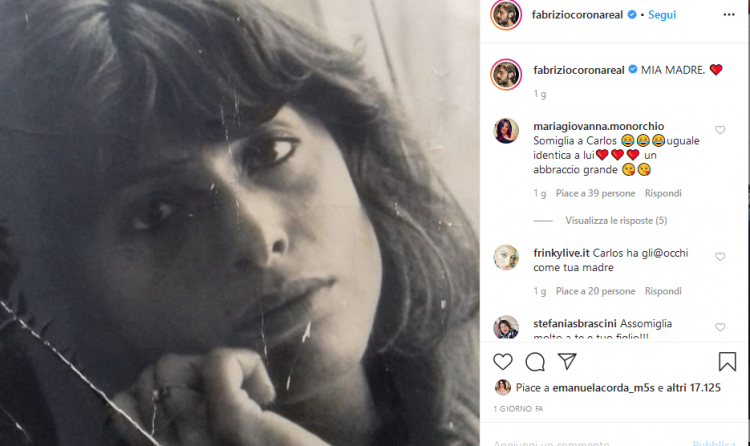The width and height of the screenshot is (750, 446).
Task: Click the black-and-white photo of the post
Action: coord(240,223)
